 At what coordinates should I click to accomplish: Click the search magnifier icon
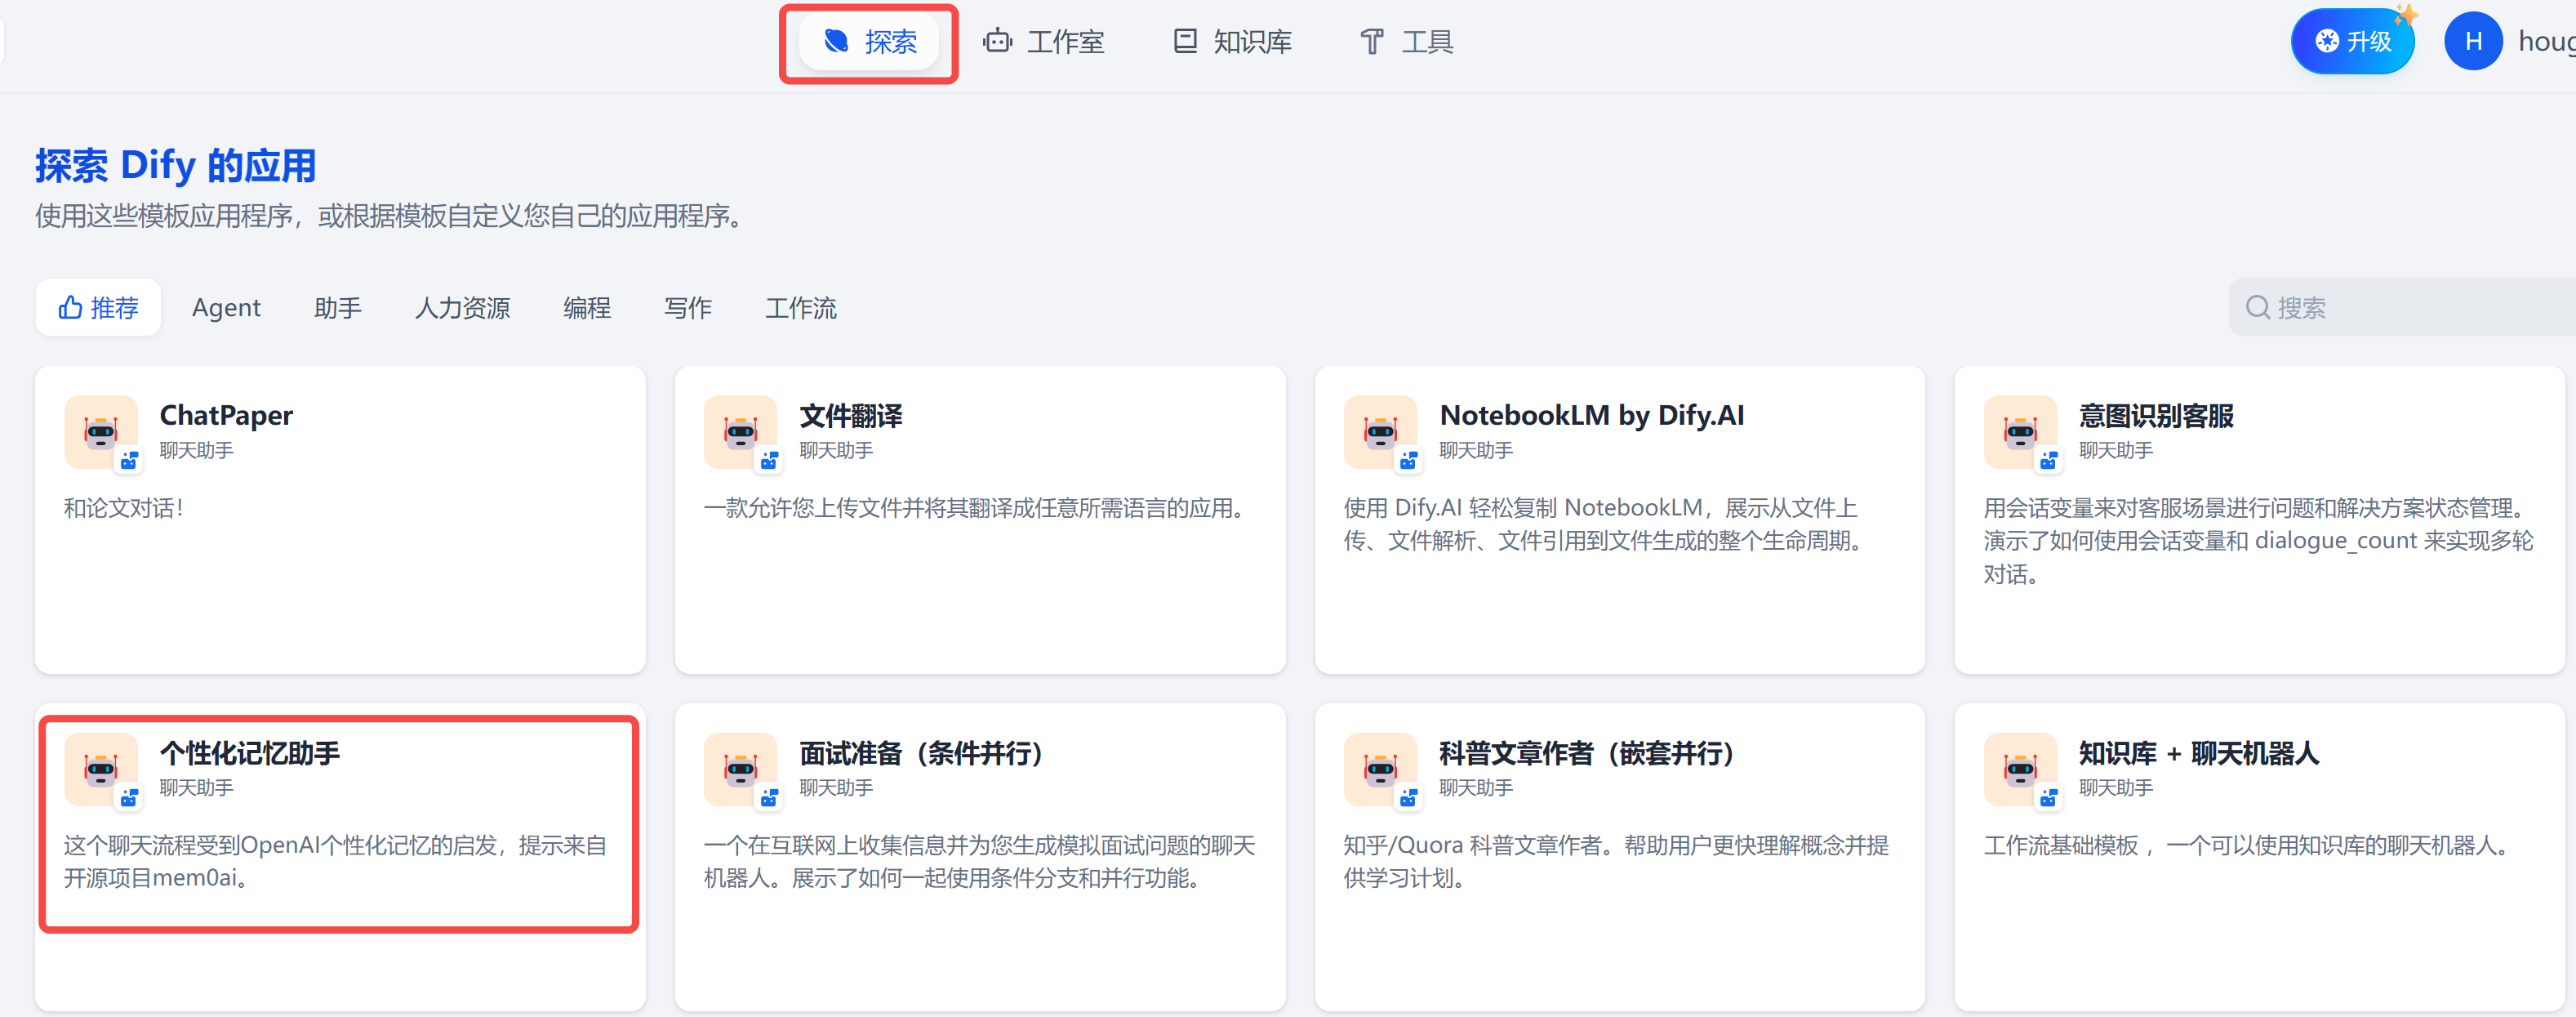click(x=2258, y=307)
